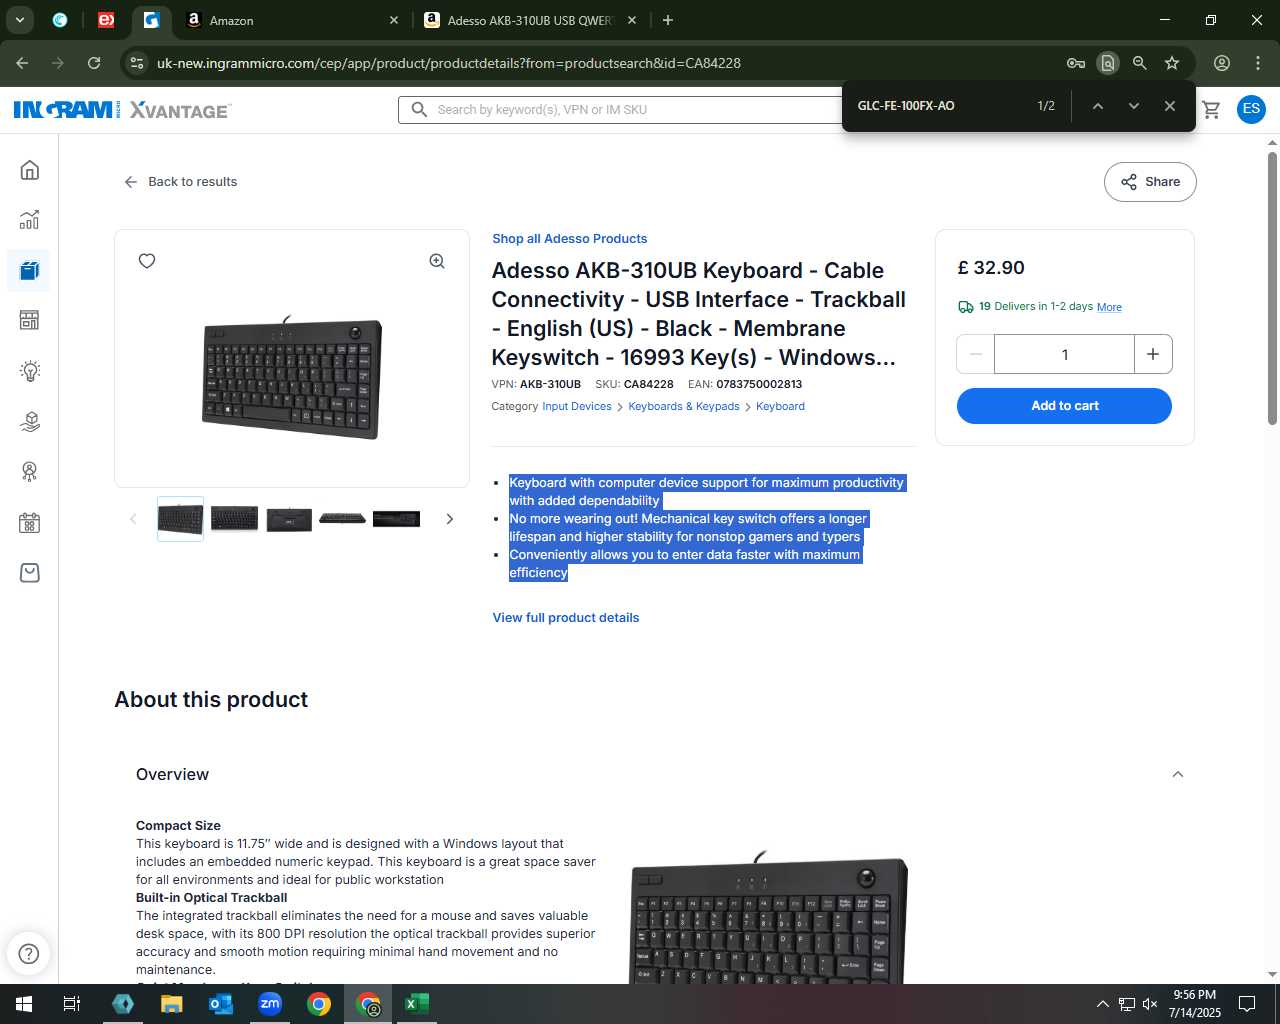Screen dimensions: 1280x1024
Task: Open the calendar icon in left sidebar
Action: pyautogui.click(x=30, y=522)
